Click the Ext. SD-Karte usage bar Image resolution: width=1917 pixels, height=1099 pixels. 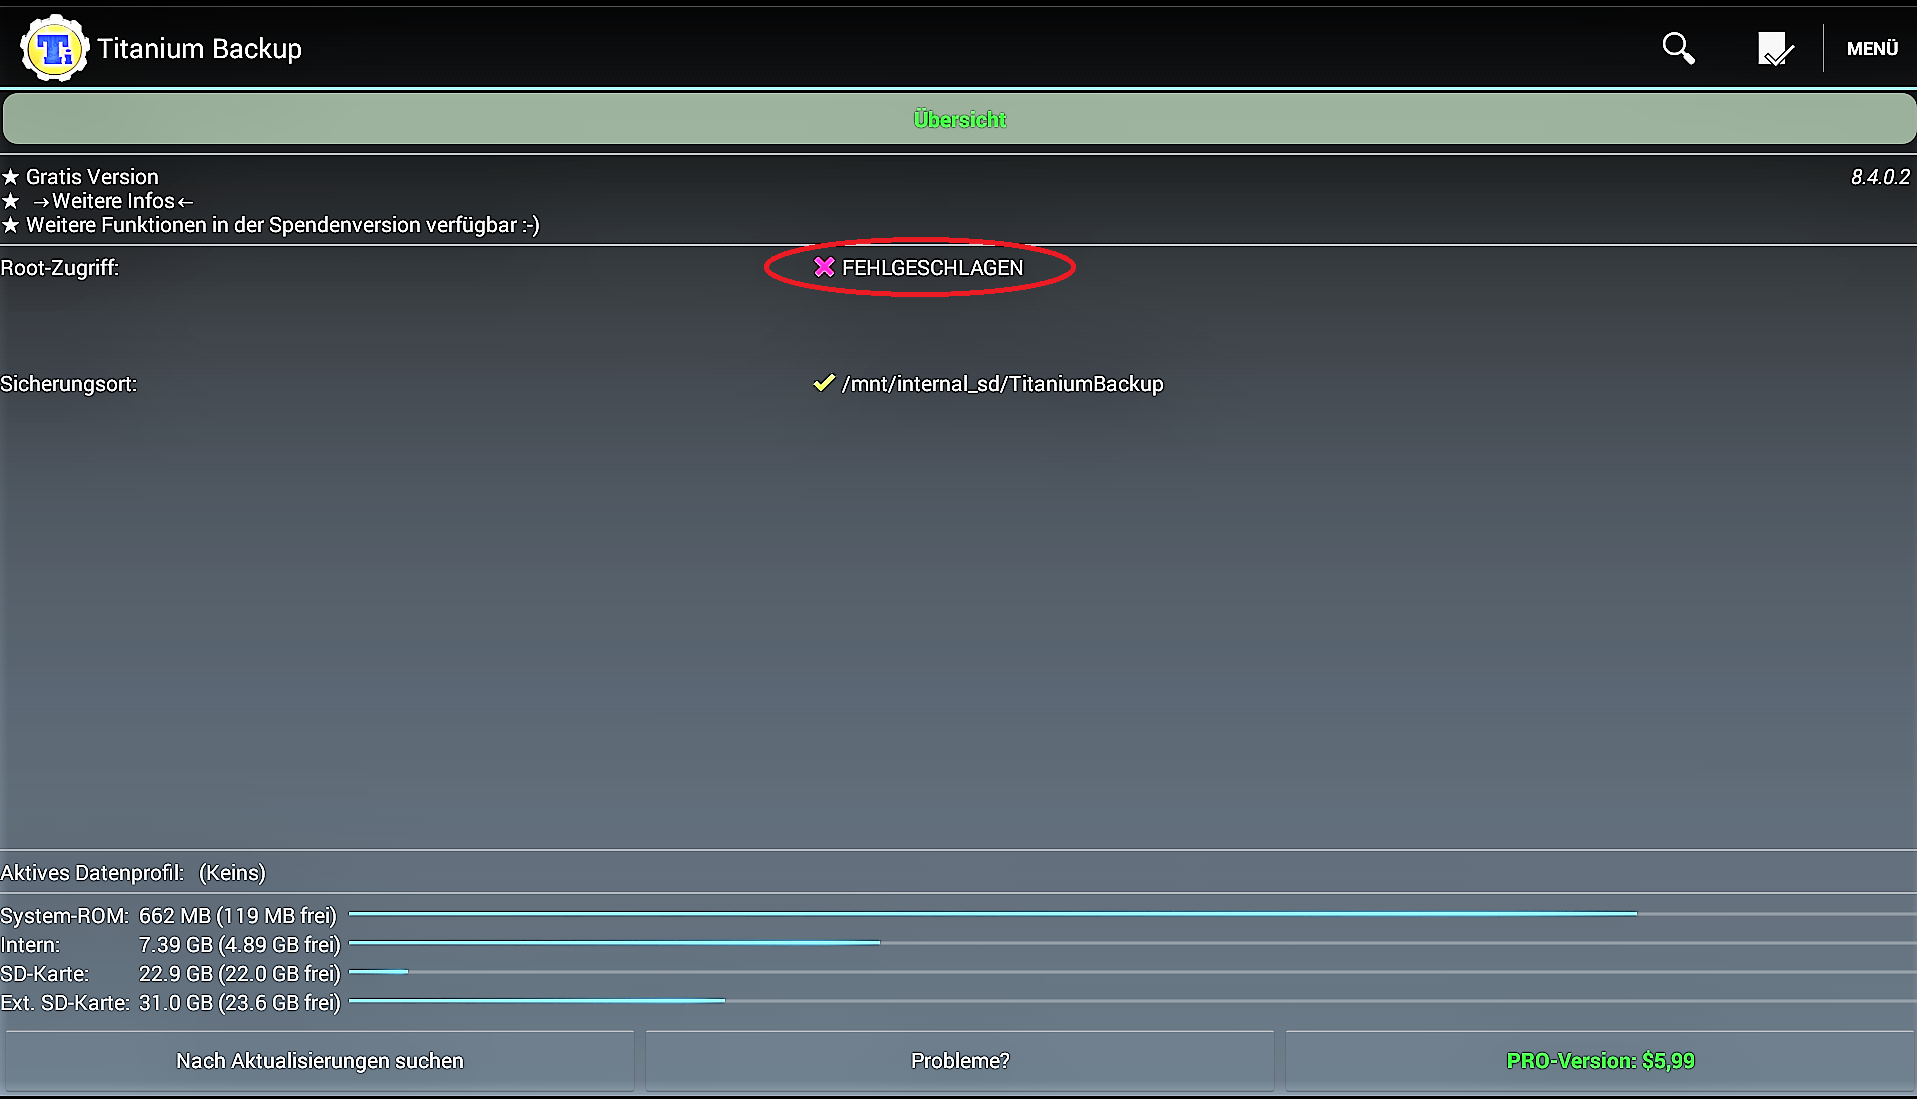1132,1001
